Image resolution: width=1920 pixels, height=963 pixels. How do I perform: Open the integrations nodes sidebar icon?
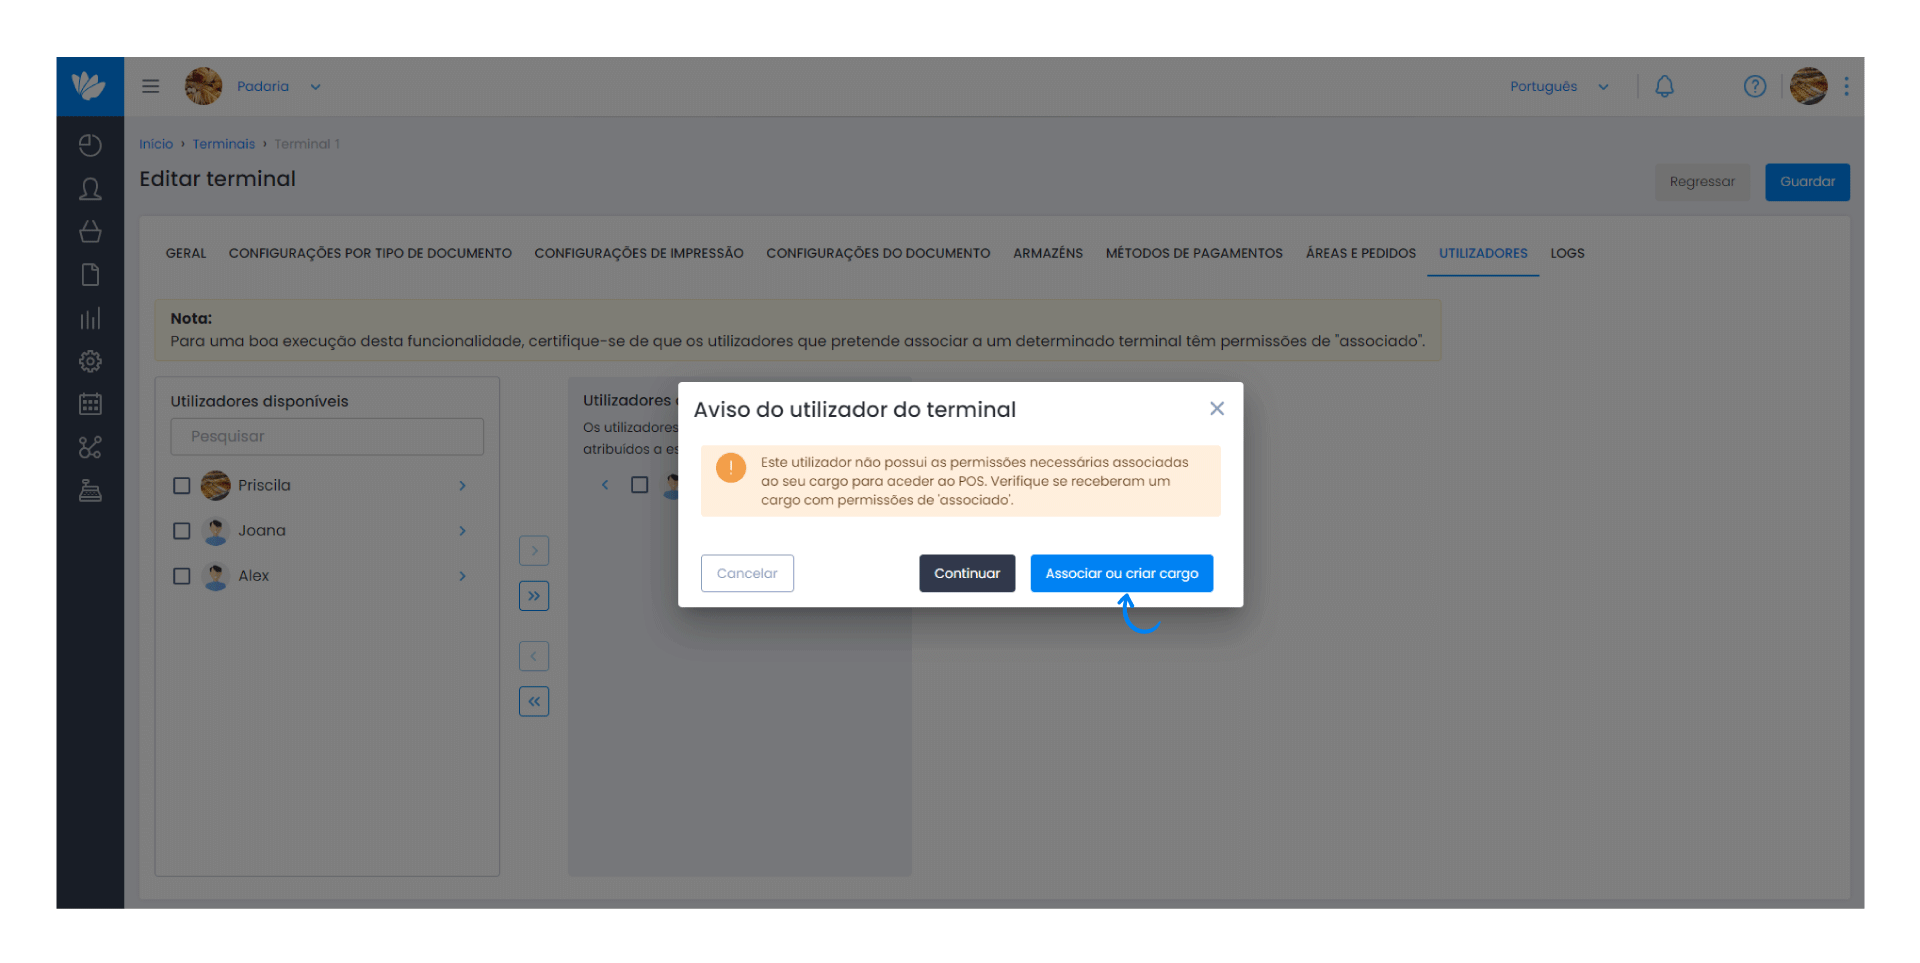tap(90, 447)
